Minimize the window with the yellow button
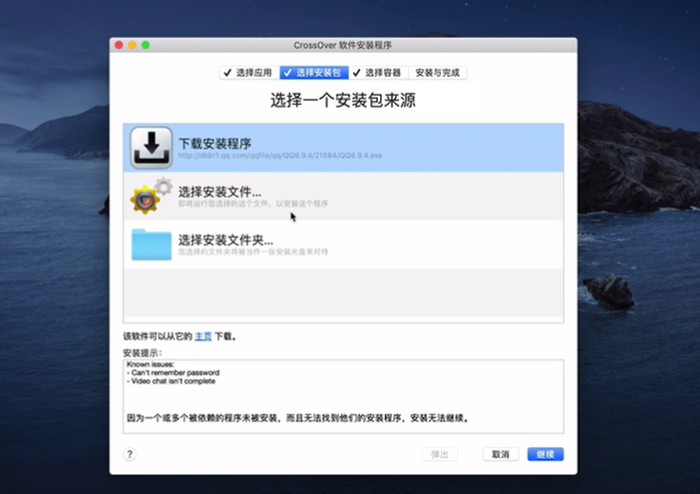This screenshot has width=700, height=494. pos(132,45)
